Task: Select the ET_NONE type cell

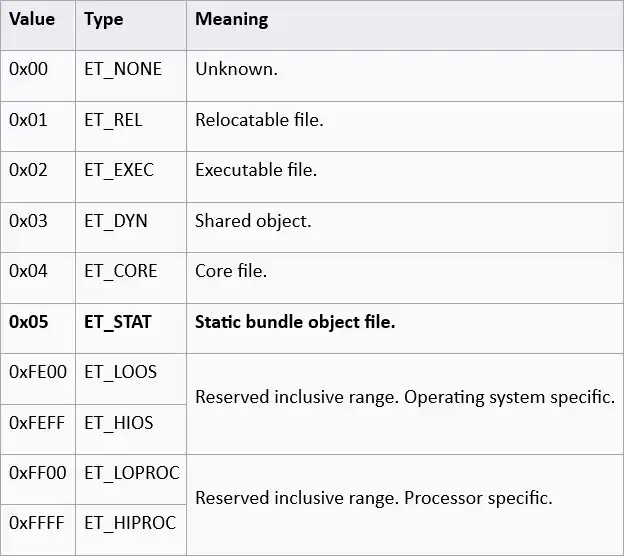Action: click(x=131, y=76)
